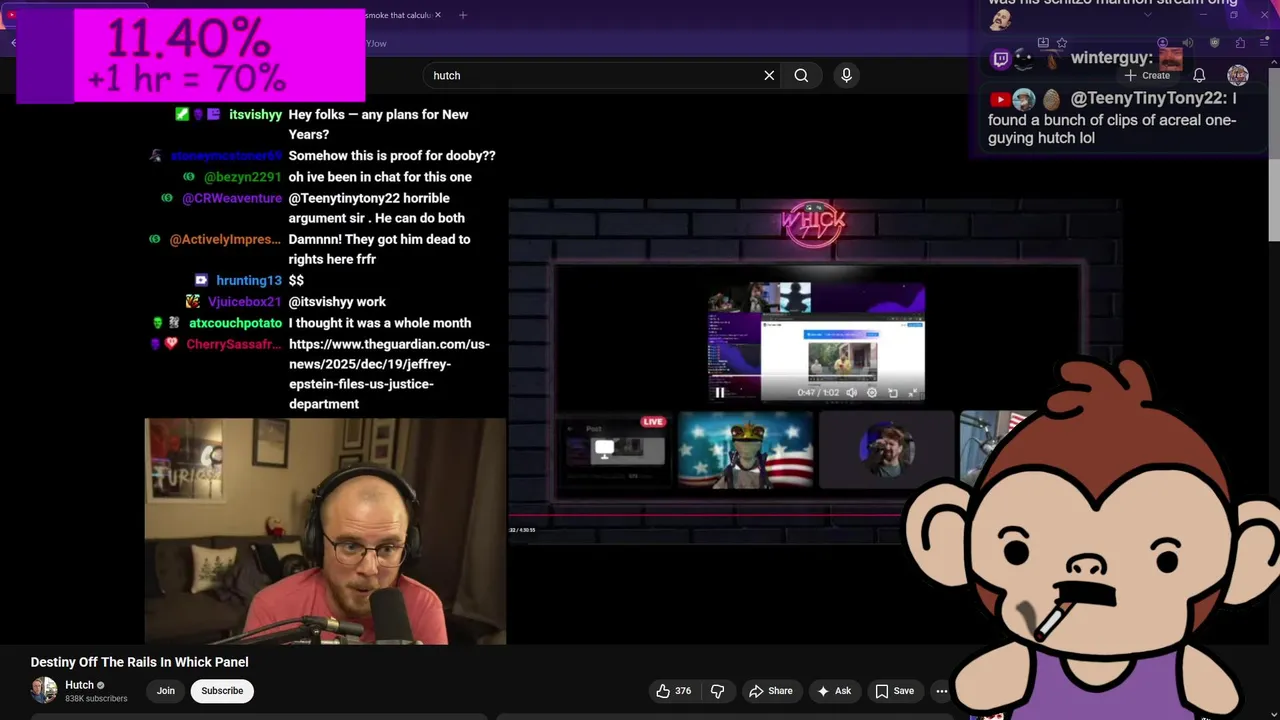Image resolution: width=1280 pixels, height=720 pixels.
Task: Open YouTube notifications bell
Action: click(1199, 75)
